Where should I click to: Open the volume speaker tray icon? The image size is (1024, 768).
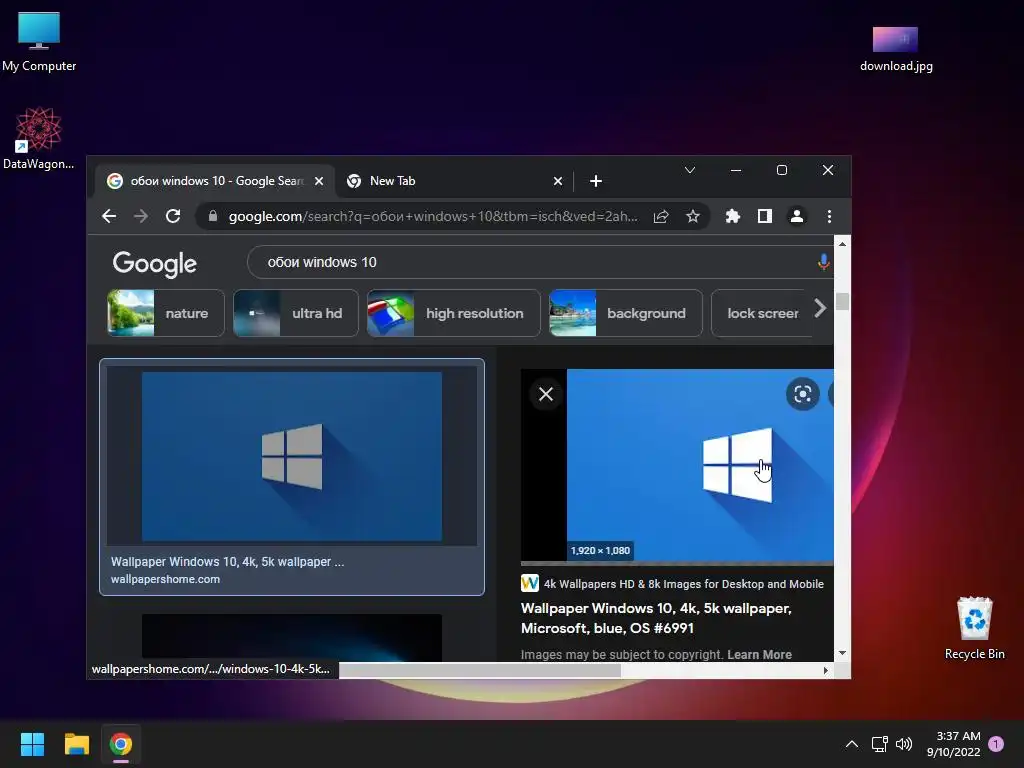[x=904, y=744]
